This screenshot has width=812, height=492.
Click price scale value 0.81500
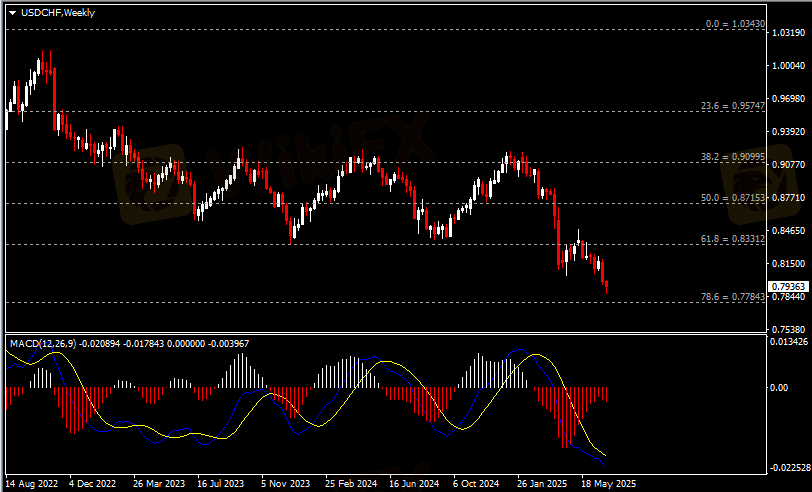click(x=788, y=264)
